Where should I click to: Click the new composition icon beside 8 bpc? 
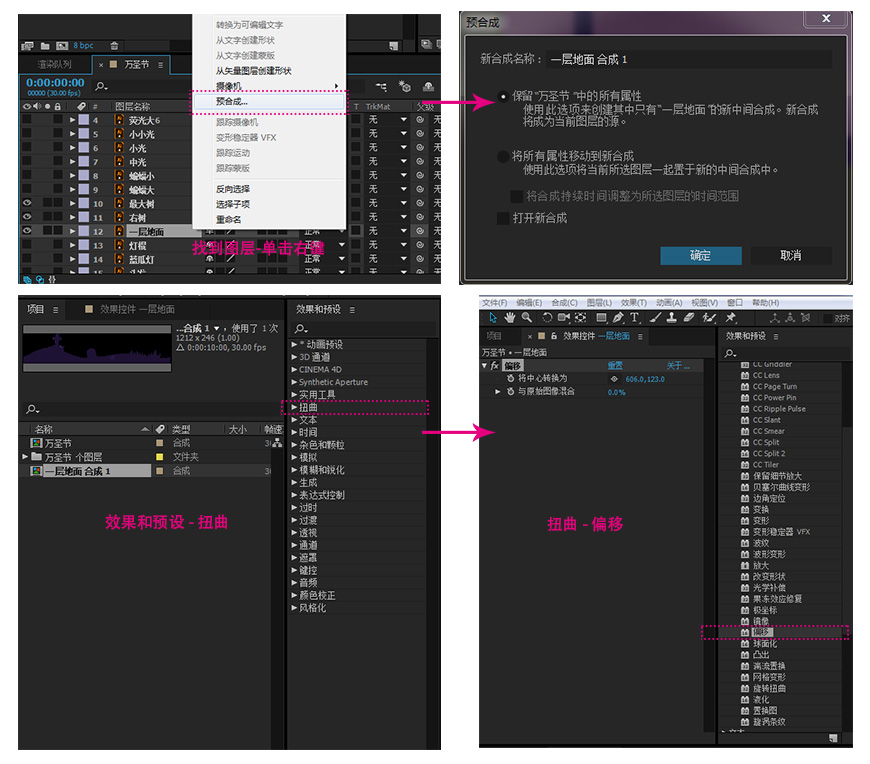point(62,46)
